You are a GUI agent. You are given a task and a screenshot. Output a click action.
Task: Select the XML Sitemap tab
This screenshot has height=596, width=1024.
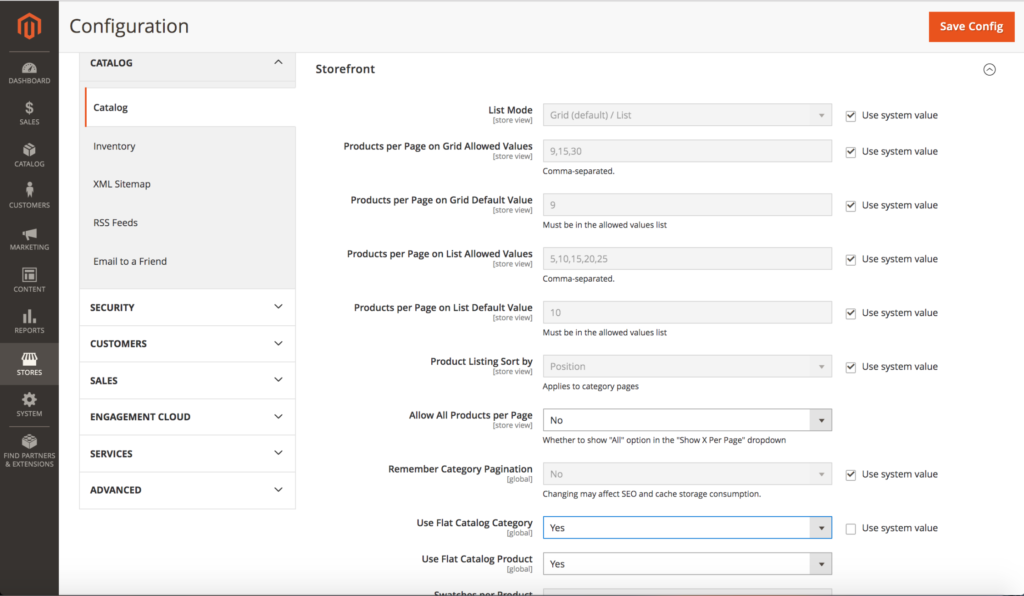122,184
